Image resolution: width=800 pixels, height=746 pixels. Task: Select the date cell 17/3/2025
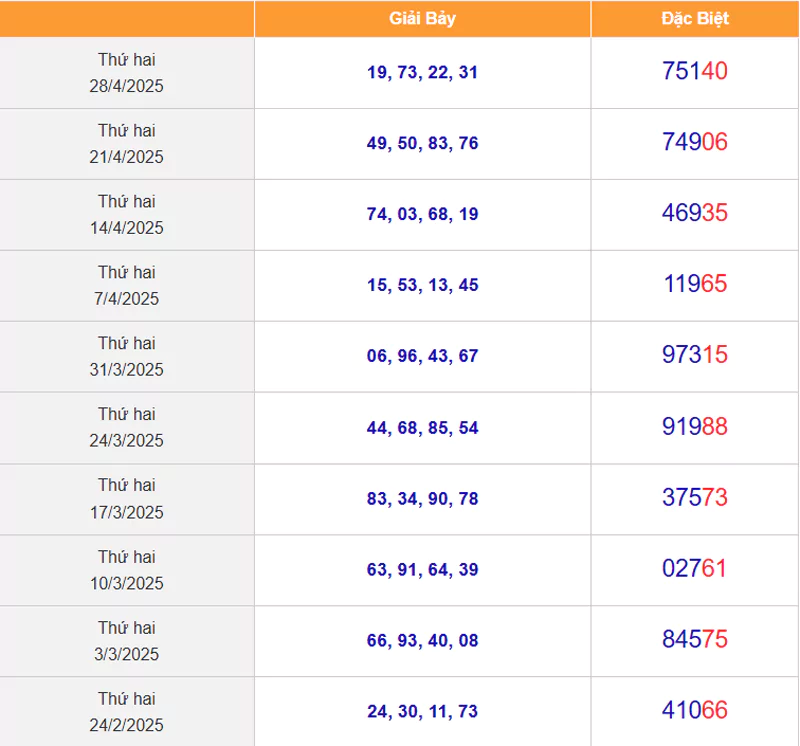(x=127, y=499)
